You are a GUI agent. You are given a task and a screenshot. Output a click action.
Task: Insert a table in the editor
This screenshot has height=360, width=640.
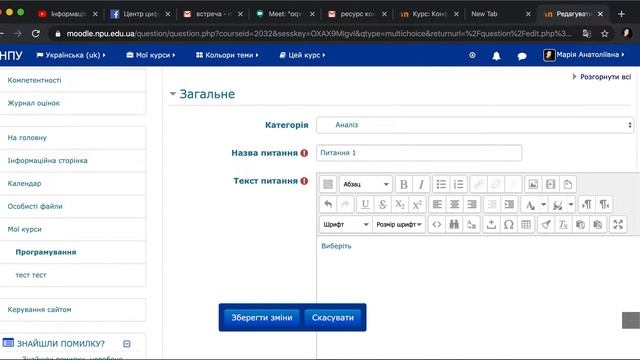(x=526, y=224)
